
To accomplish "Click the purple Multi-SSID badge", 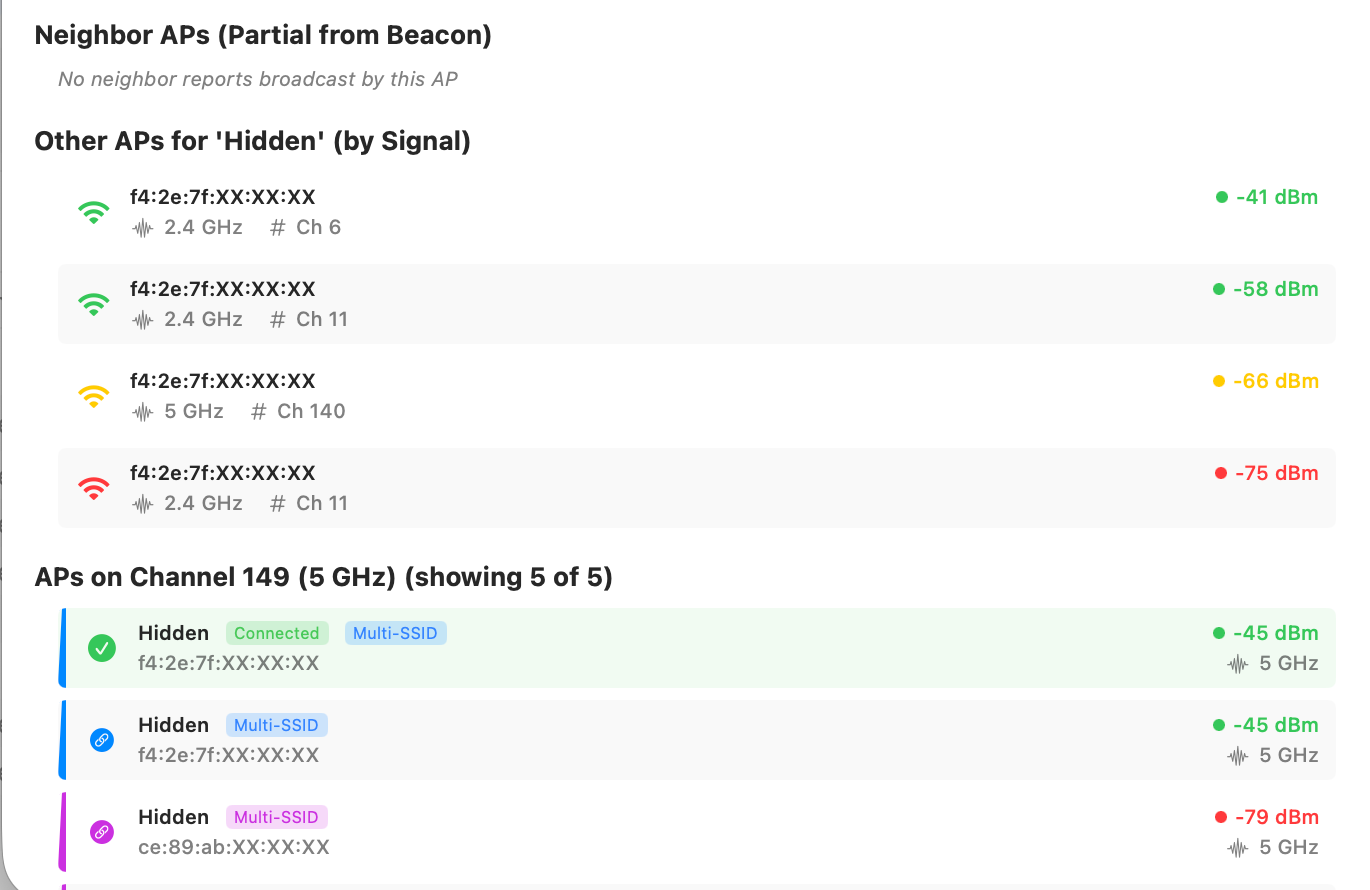I will 277,817.
